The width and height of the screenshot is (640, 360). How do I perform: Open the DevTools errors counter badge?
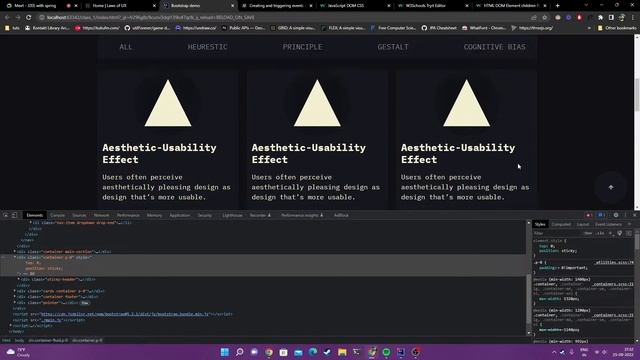coord(589,215)
